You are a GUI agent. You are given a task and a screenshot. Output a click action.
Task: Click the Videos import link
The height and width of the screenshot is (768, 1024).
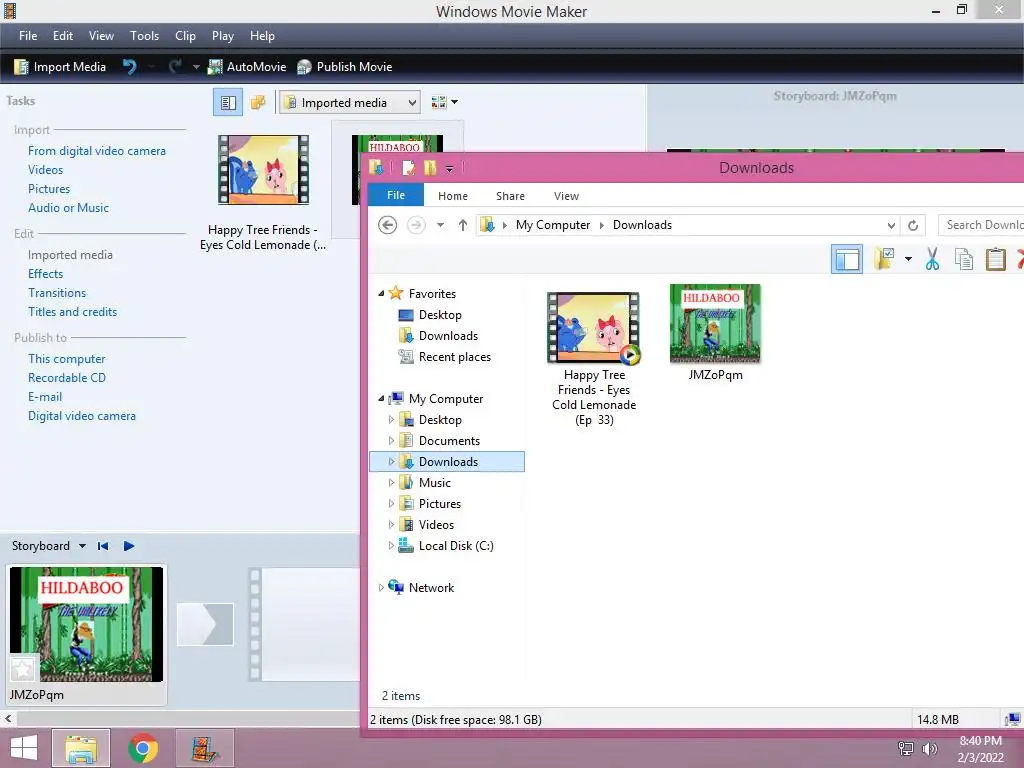point(46,170)
